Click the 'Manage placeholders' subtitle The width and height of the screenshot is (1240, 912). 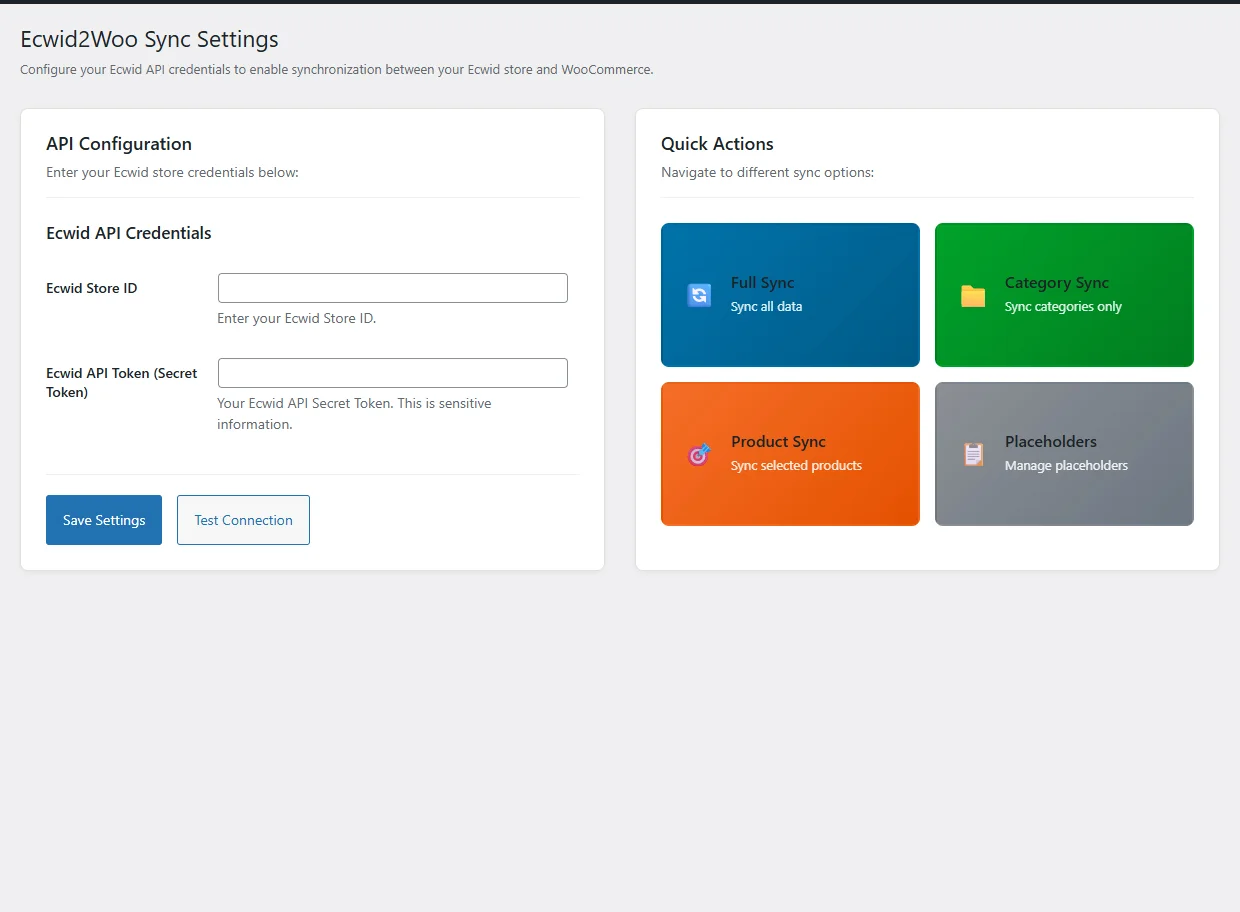(1066, 466)
